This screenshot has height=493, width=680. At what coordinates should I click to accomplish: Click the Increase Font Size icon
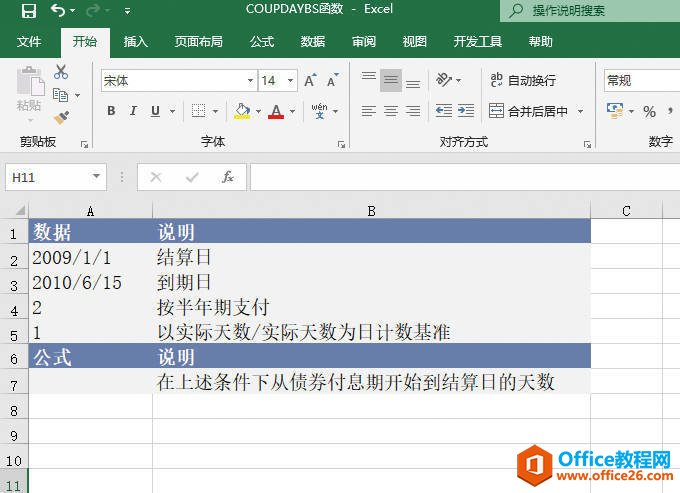pyautogui.click(x=311, y=80)
